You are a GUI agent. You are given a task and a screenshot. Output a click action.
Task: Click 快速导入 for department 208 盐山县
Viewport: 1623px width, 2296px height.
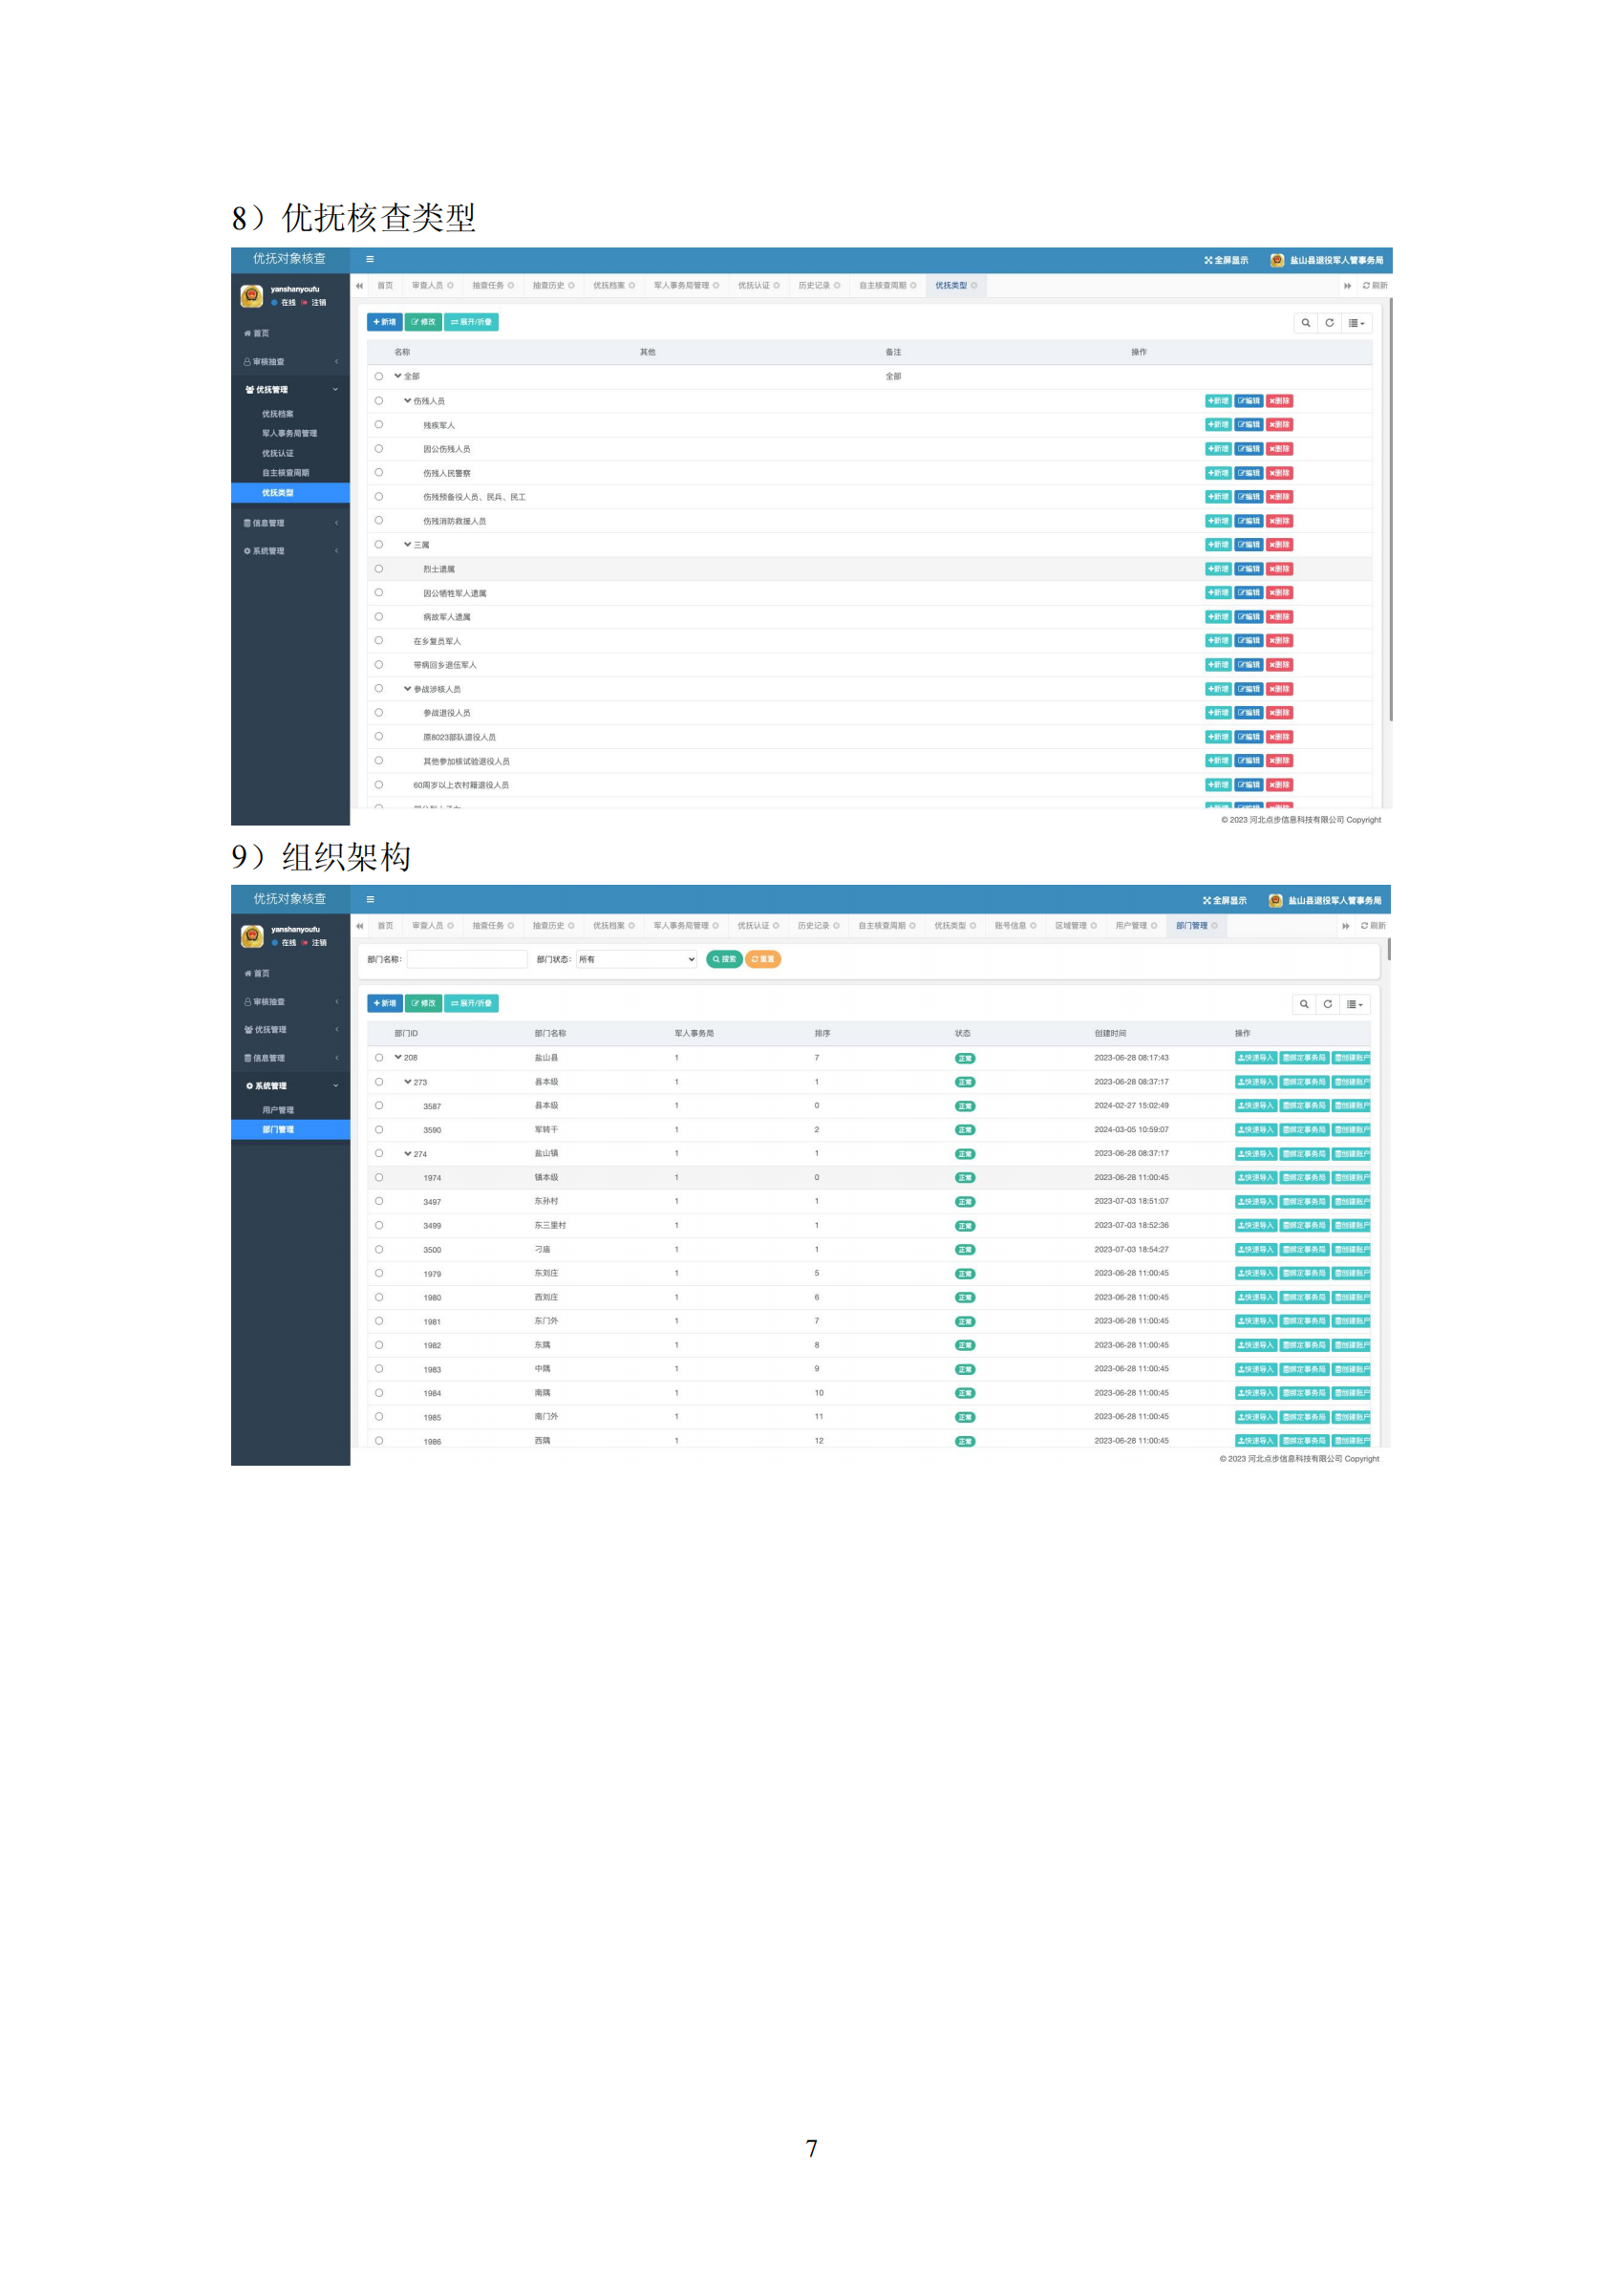(x=1255, y=1058)
